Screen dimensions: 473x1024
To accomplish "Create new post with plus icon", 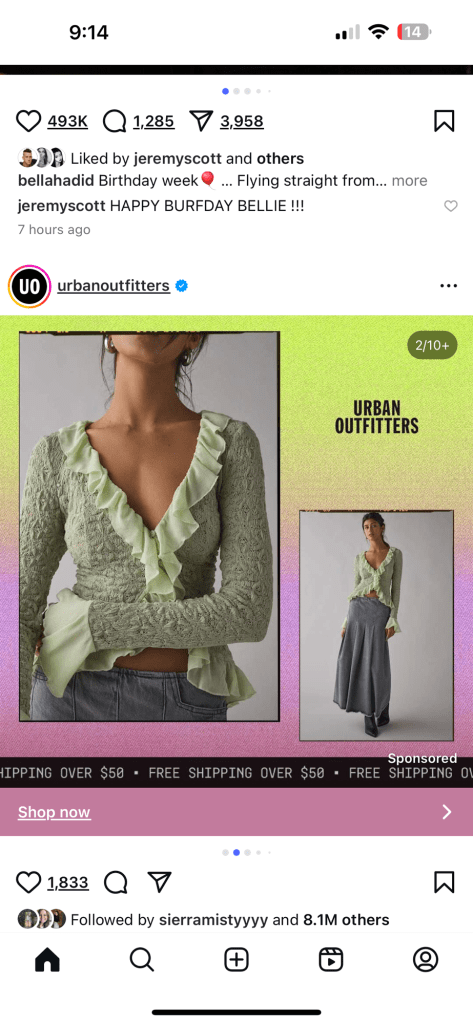I will (x=236, y=959).
